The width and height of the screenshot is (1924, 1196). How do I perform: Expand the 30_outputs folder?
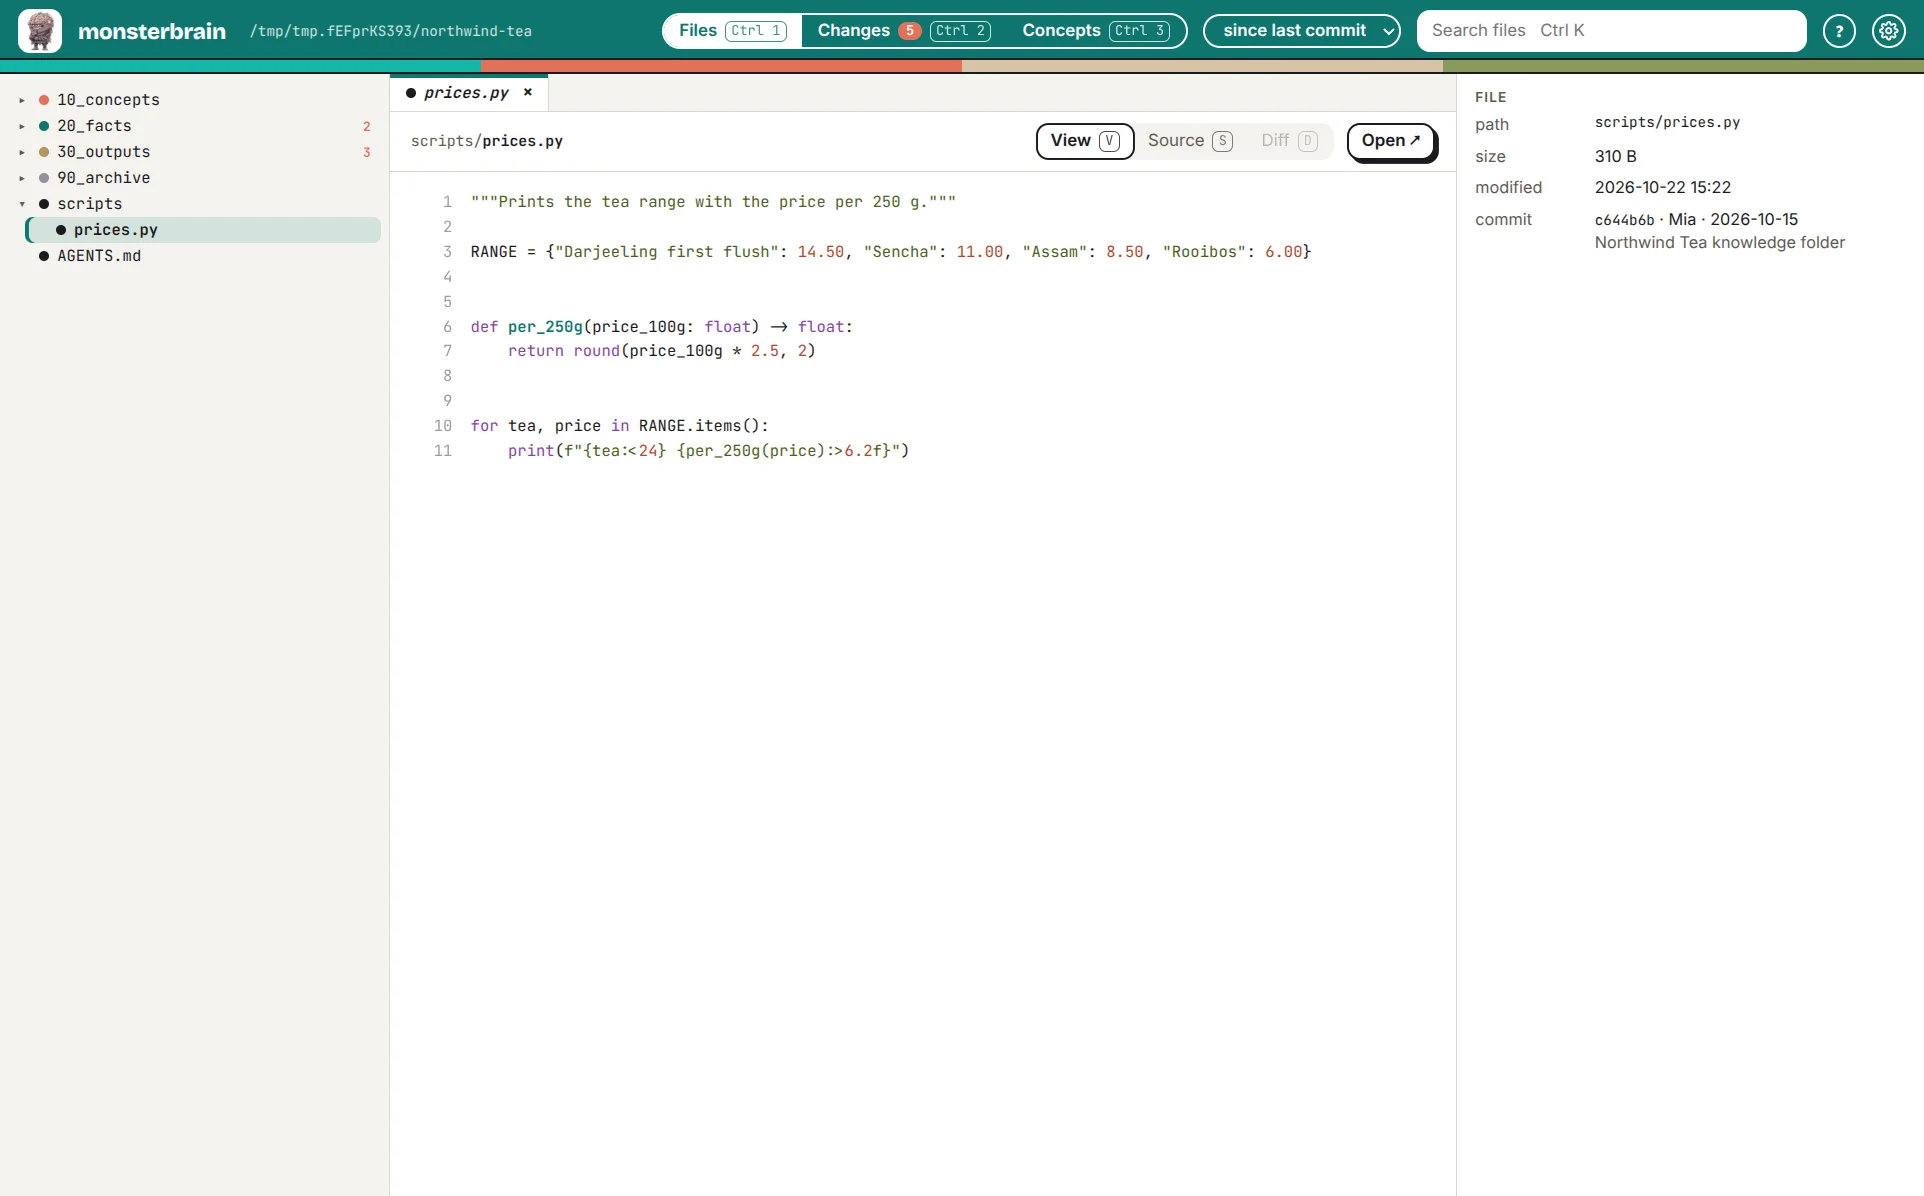point(22,152)
